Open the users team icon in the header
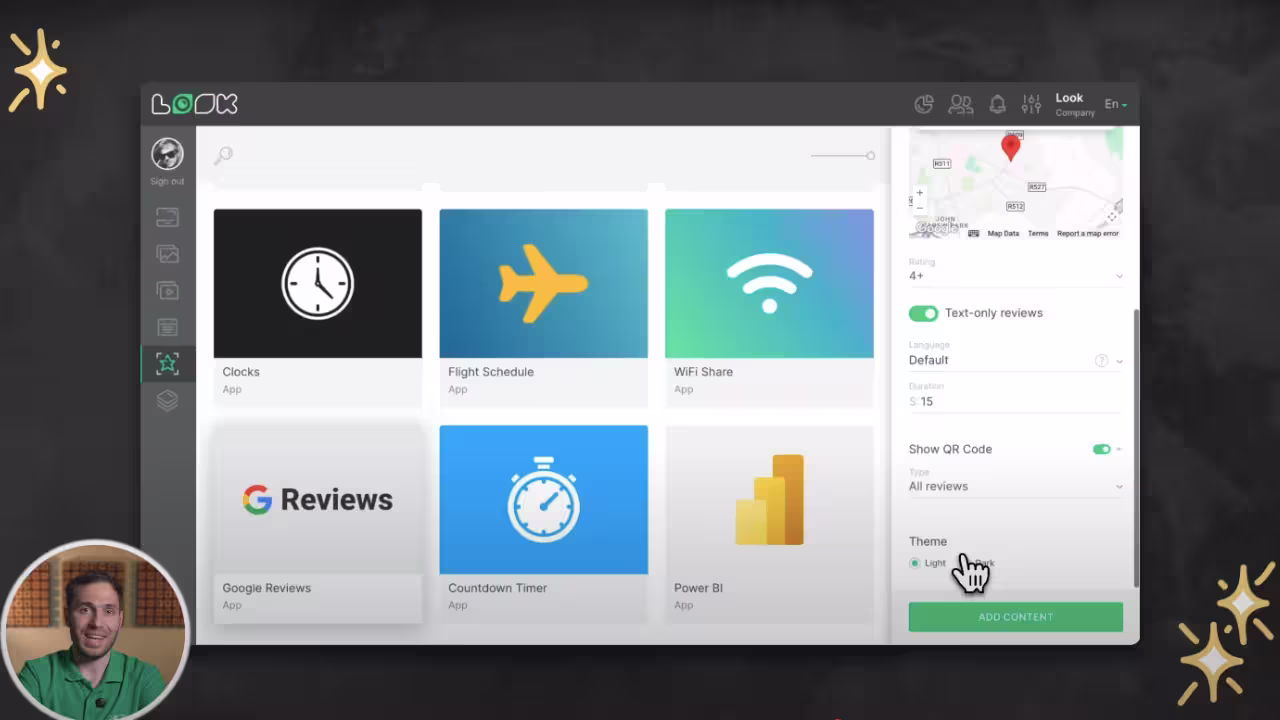 [960, 104]
